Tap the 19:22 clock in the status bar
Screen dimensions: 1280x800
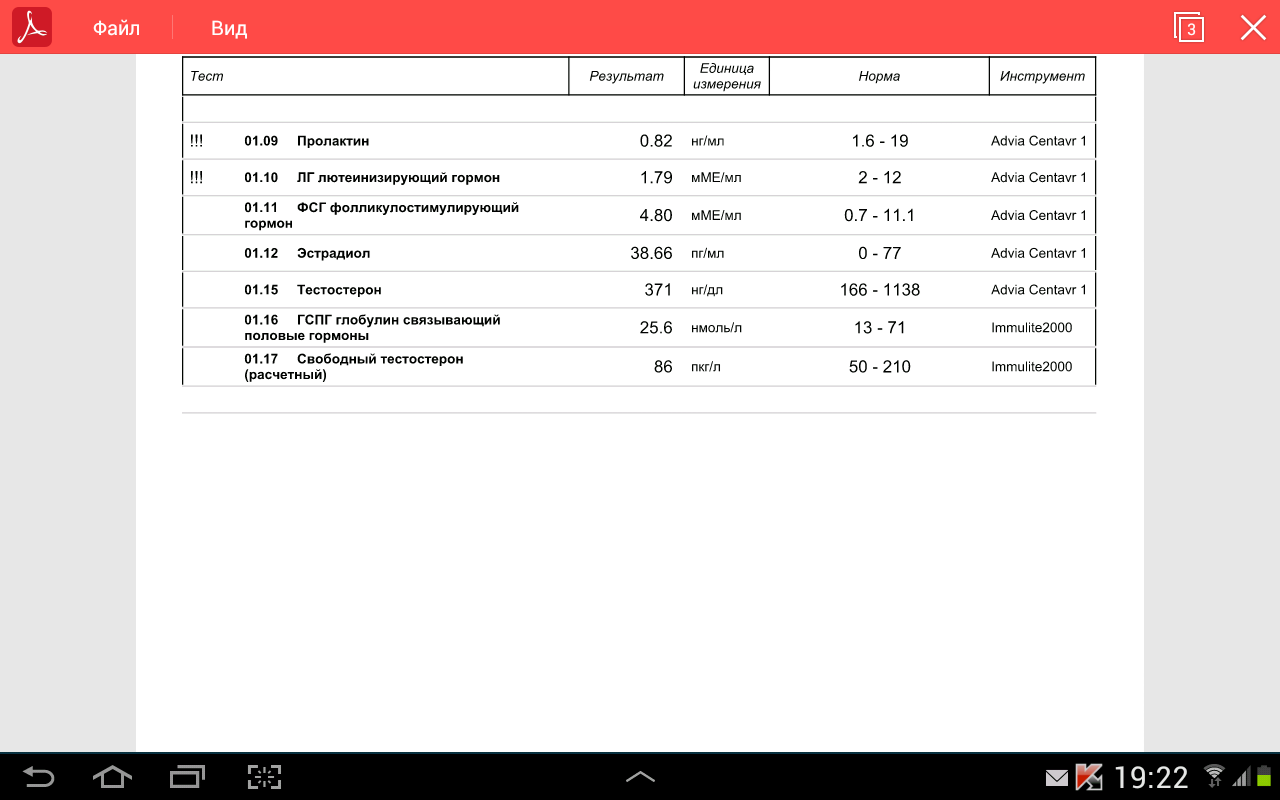1151,777
